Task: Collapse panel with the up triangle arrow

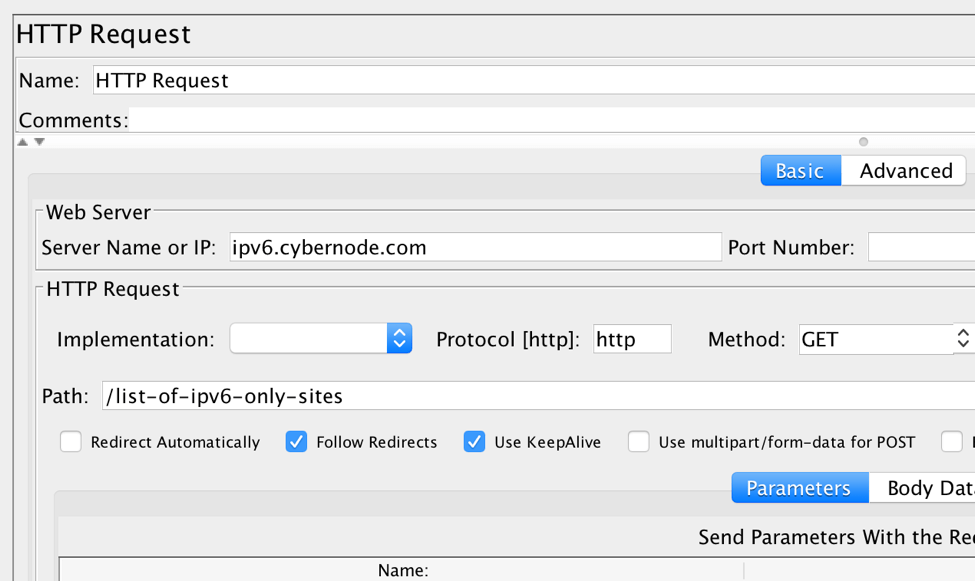Action: [x=23, y=142]
